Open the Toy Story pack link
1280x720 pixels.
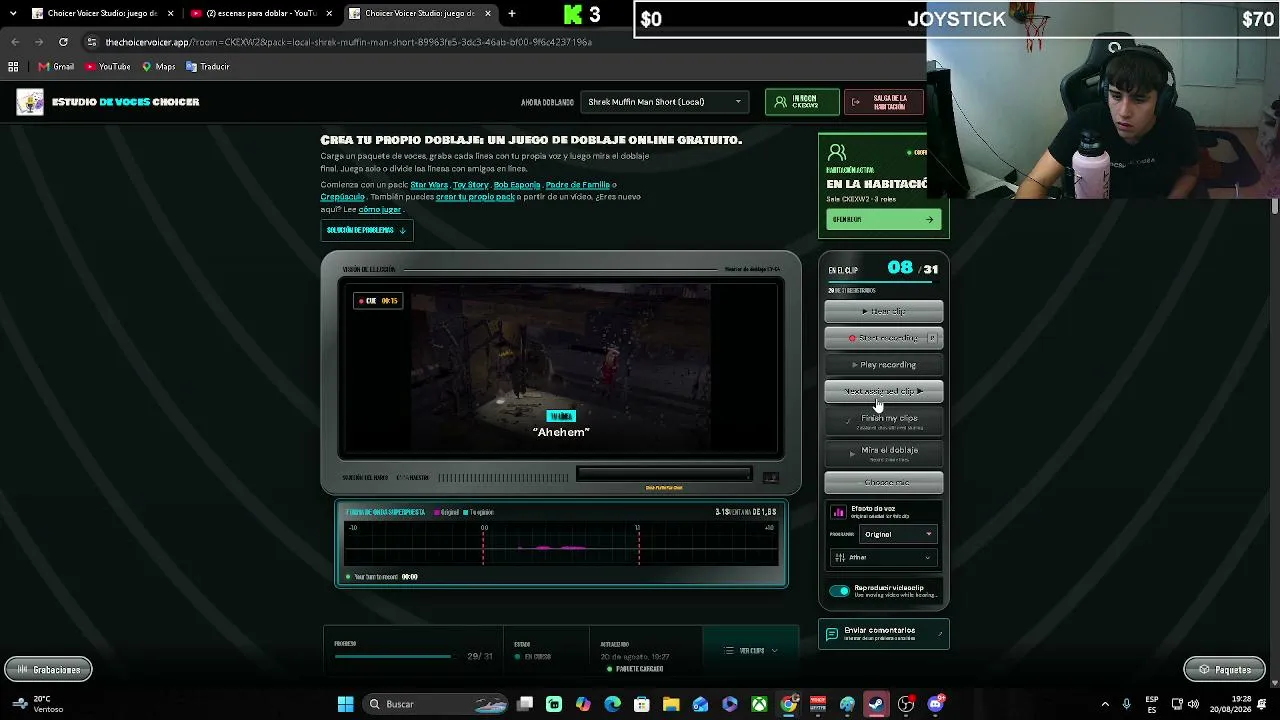470,185
